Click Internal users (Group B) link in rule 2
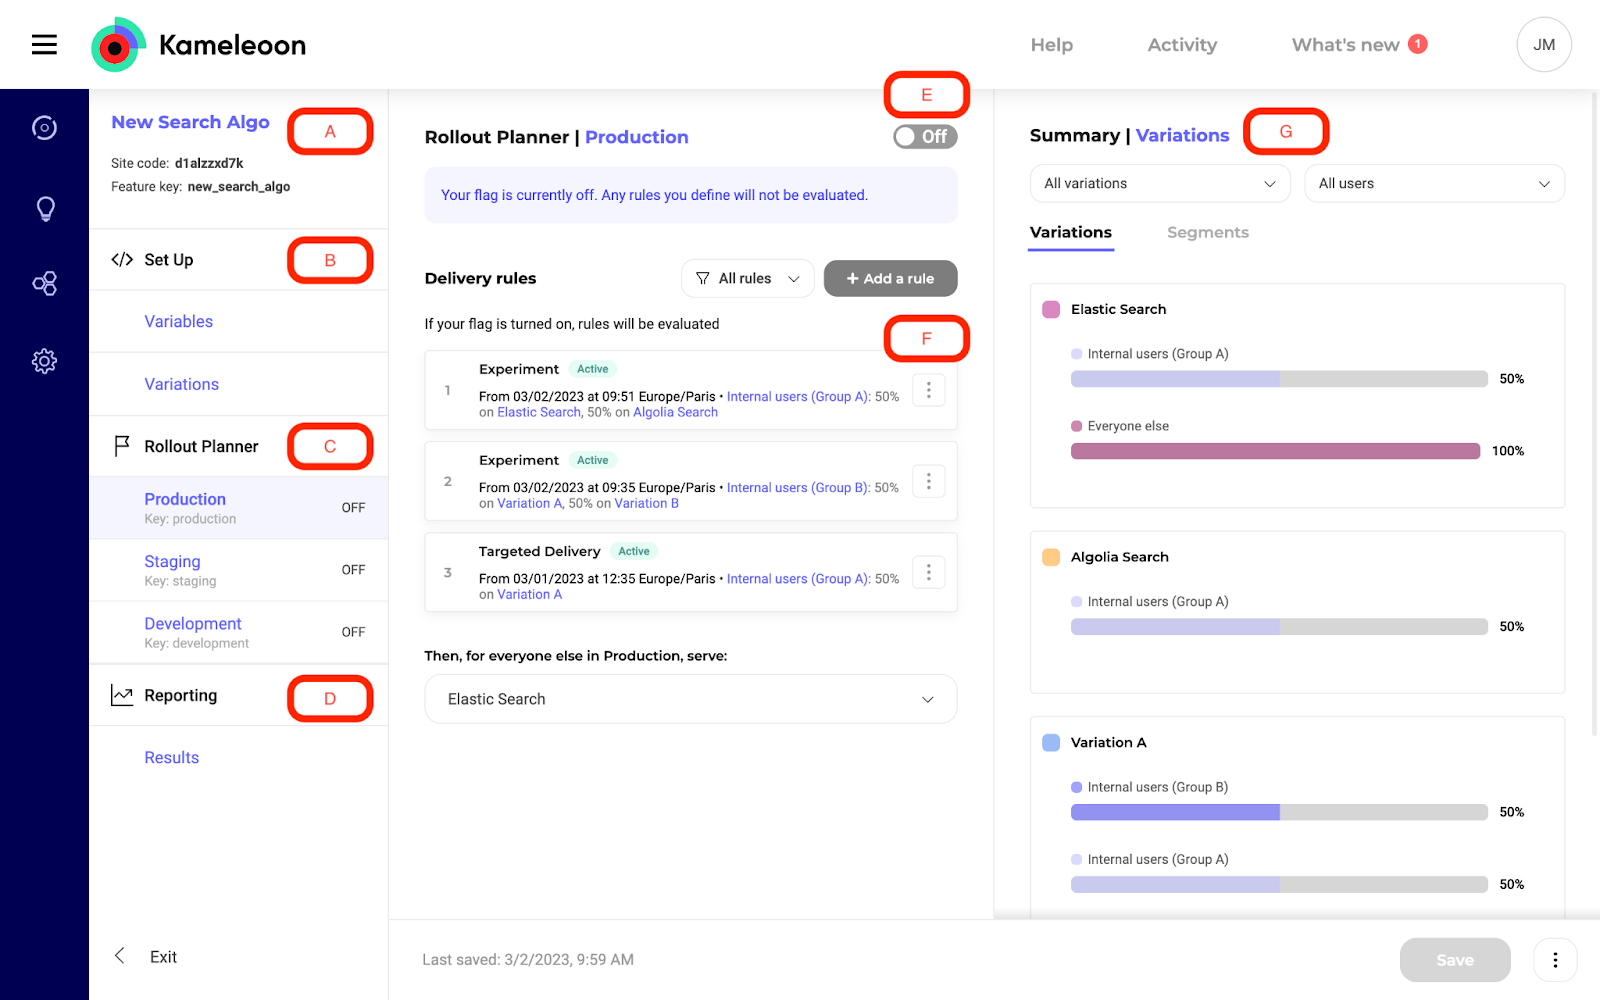 [x=798, y=488]
